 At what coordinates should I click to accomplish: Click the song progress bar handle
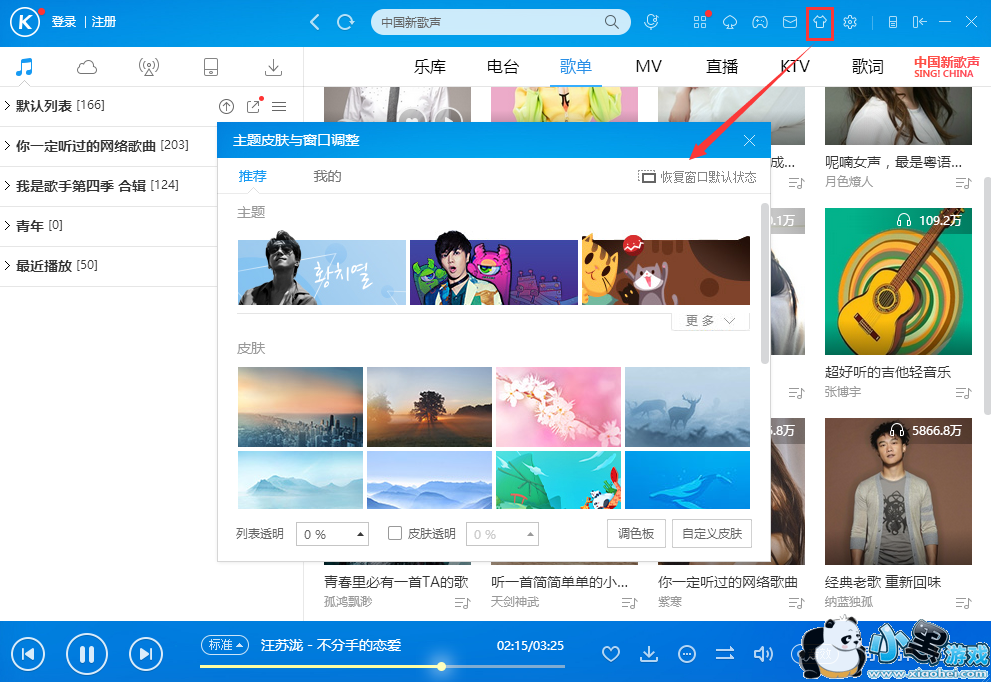(x=441, y=666)
